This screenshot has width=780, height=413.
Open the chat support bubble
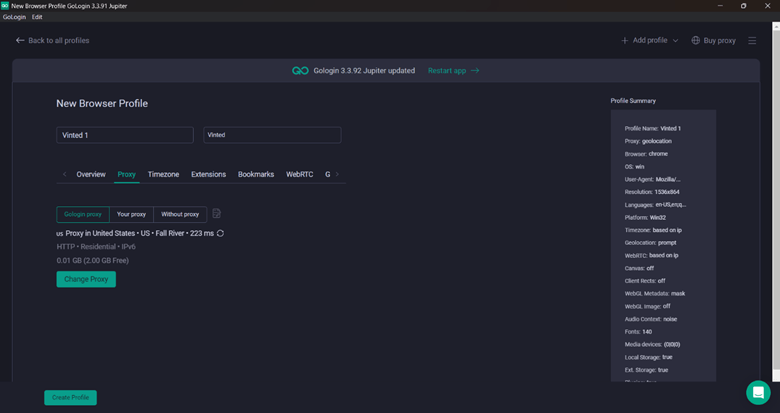point(758,392)
